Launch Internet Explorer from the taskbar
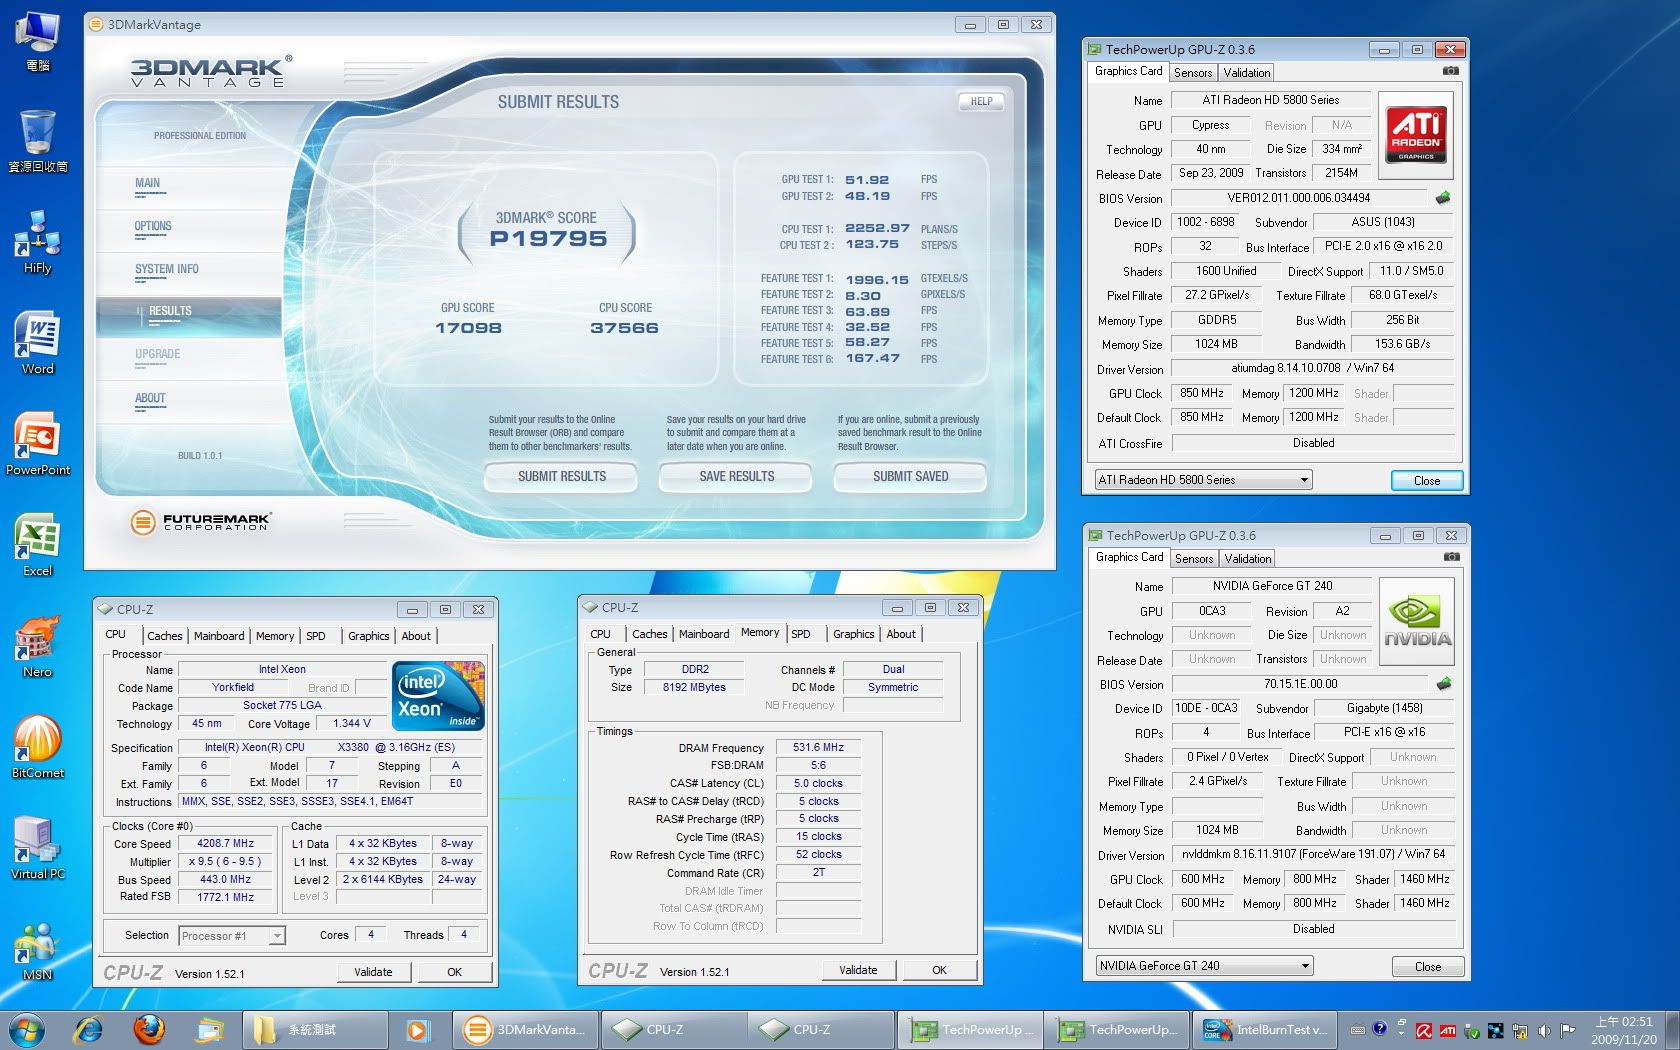The width and height of the screenshot is (1680, 1050). click(x=89, y=1029)
